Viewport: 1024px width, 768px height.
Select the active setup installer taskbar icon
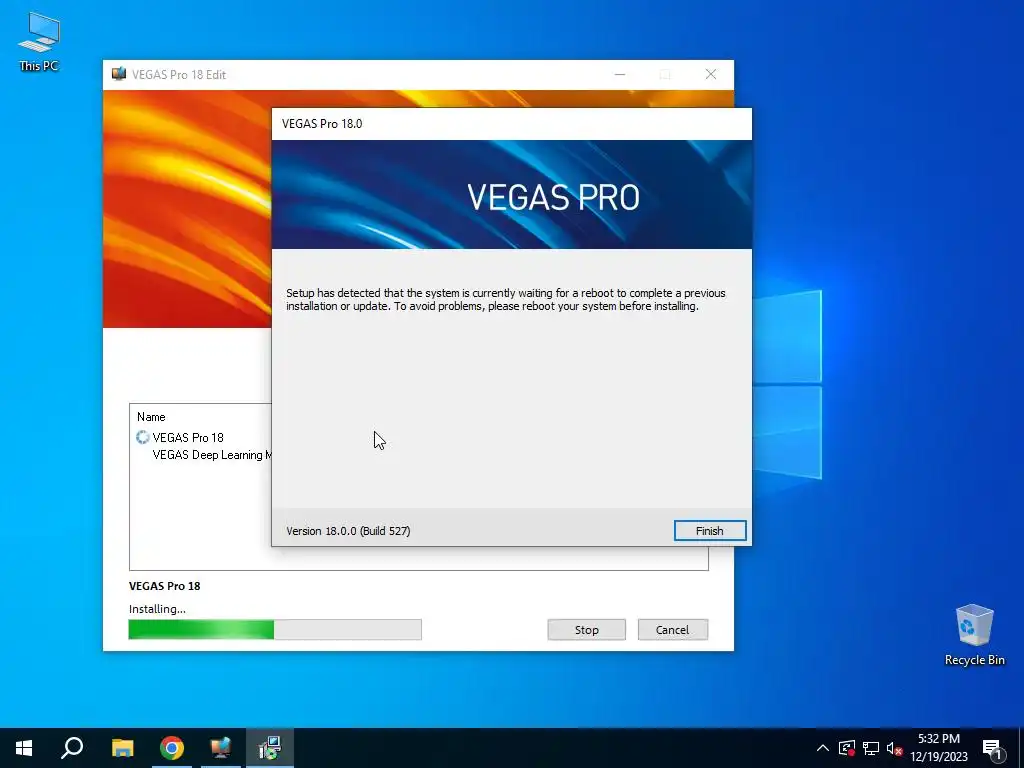tap(270, 748)
